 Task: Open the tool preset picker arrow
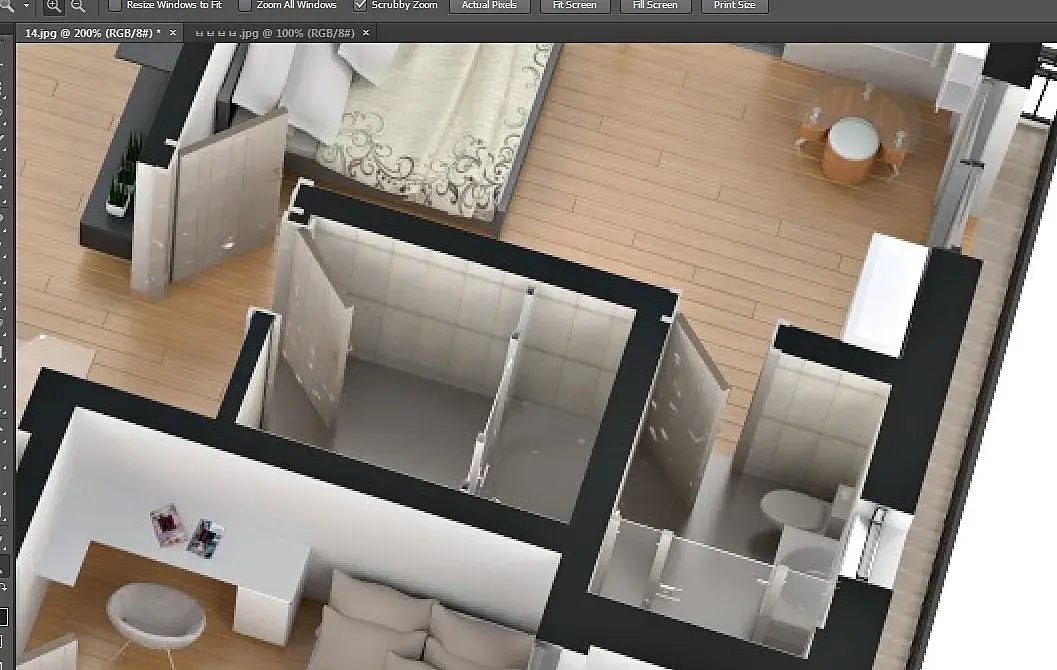(x=26, y=5)
